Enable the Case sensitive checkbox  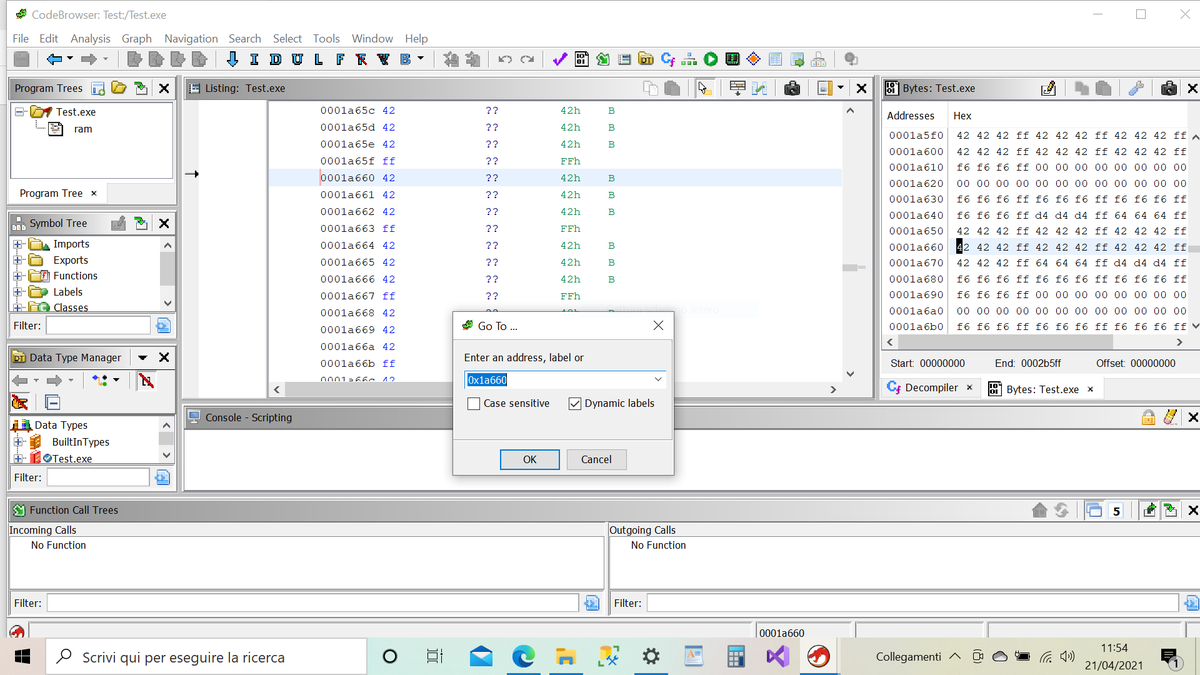tap(474, 402)
